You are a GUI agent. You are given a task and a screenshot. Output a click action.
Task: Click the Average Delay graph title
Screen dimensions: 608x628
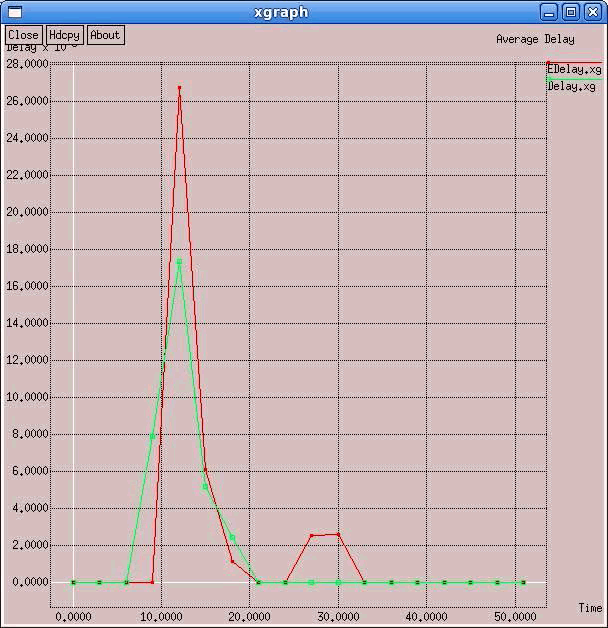tap(535, 40)
